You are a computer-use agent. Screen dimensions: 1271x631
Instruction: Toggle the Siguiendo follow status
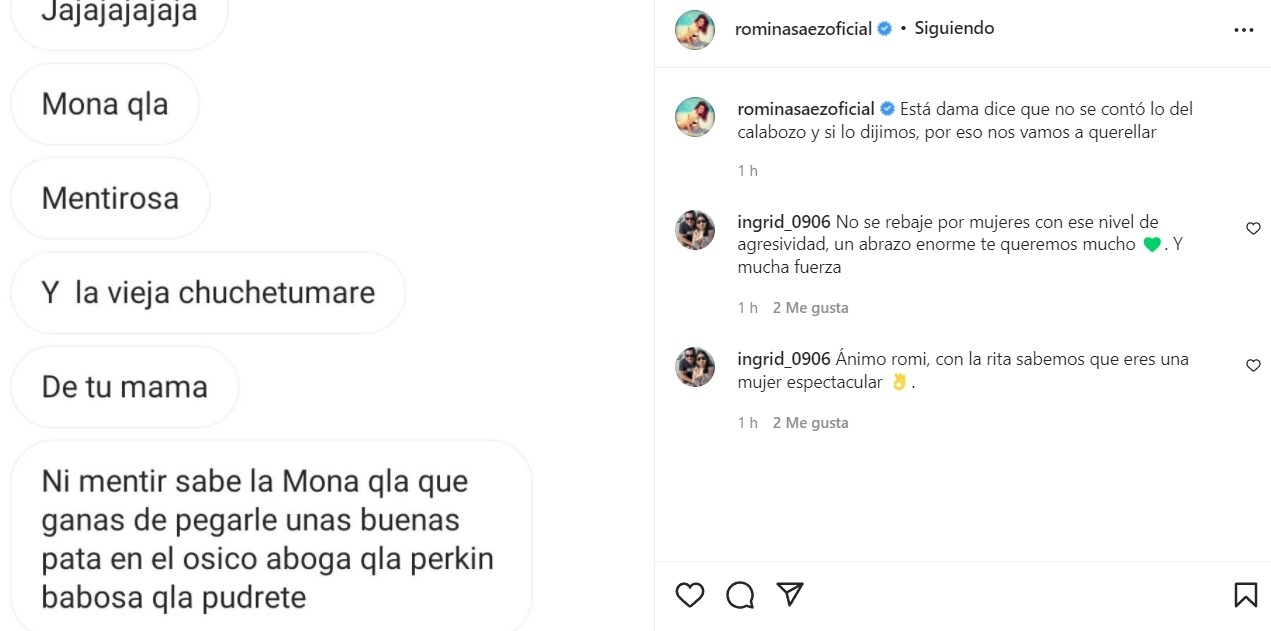[x=952, y=28]
